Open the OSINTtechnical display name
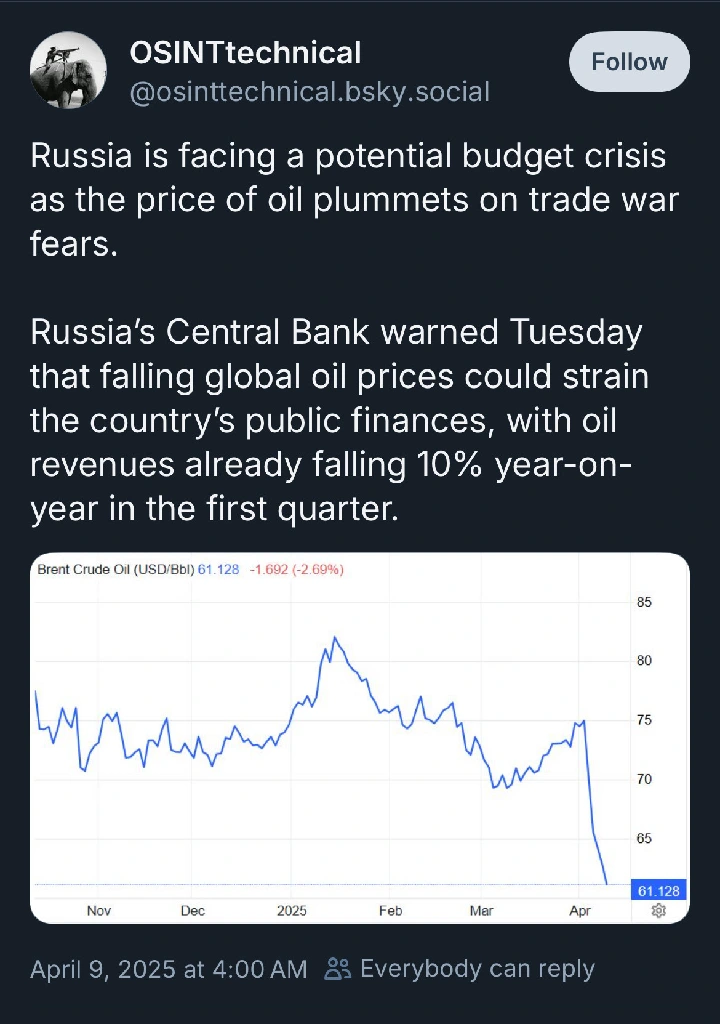 [x=245, y=52]
